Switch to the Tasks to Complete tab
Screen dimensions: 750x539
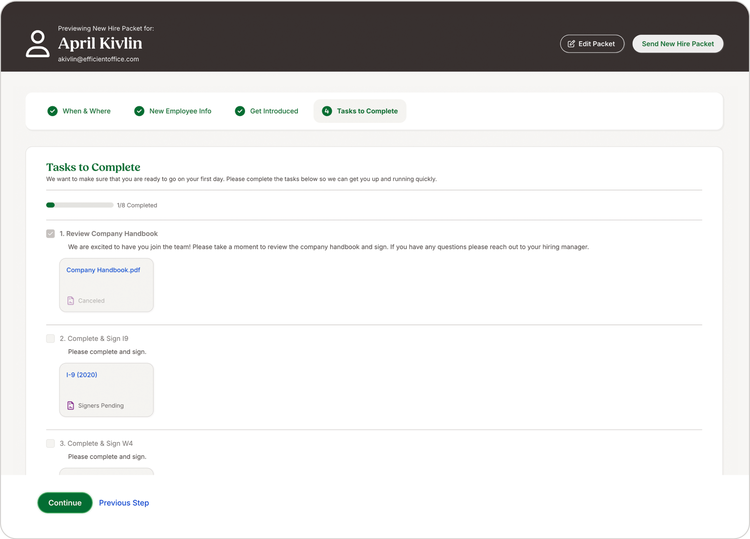click(360, 111)
